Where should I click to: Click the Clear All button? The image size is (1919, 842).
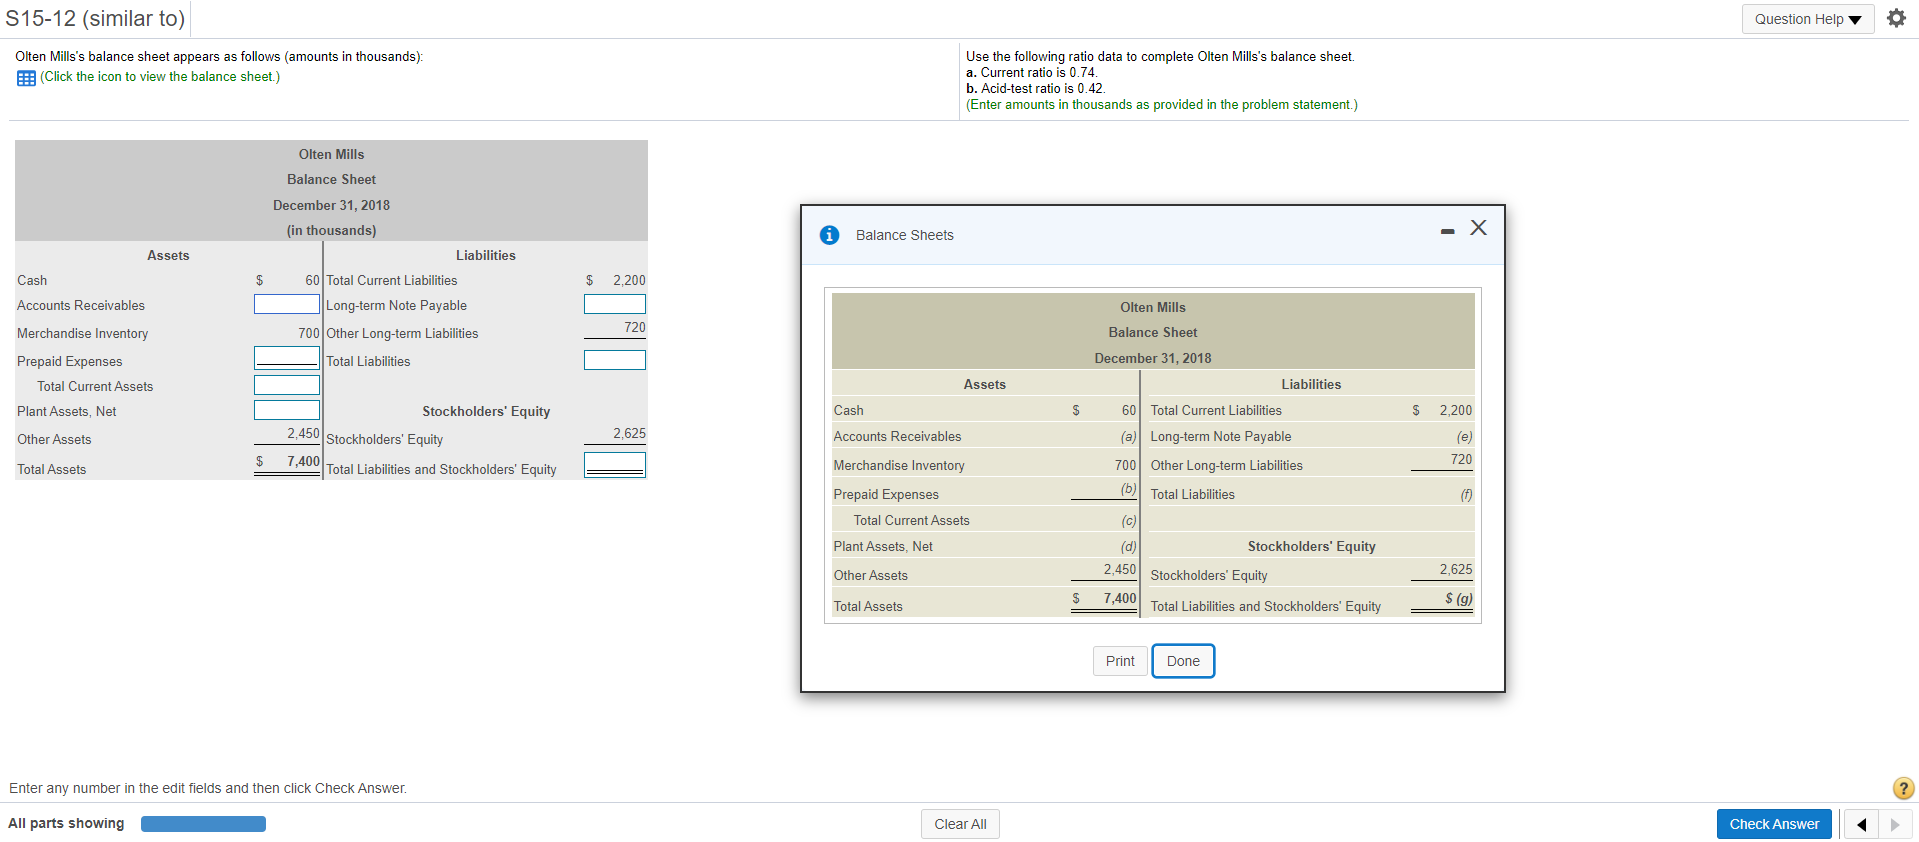pyautogui.click(x=960, y=824)
